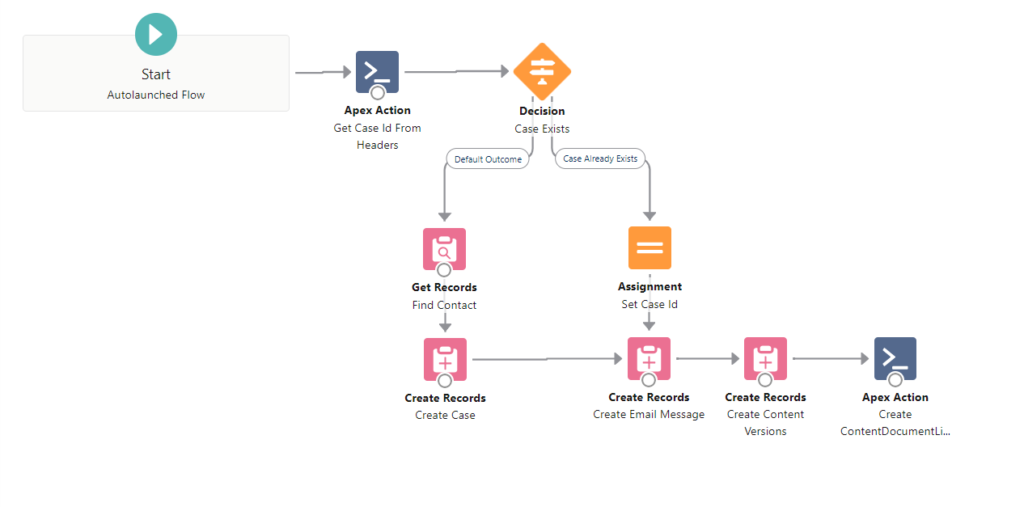Click connector node under Create ContentDocumentLi... icon
The width and height of the screenshot is (1024, 507).
tap(895, 380)
